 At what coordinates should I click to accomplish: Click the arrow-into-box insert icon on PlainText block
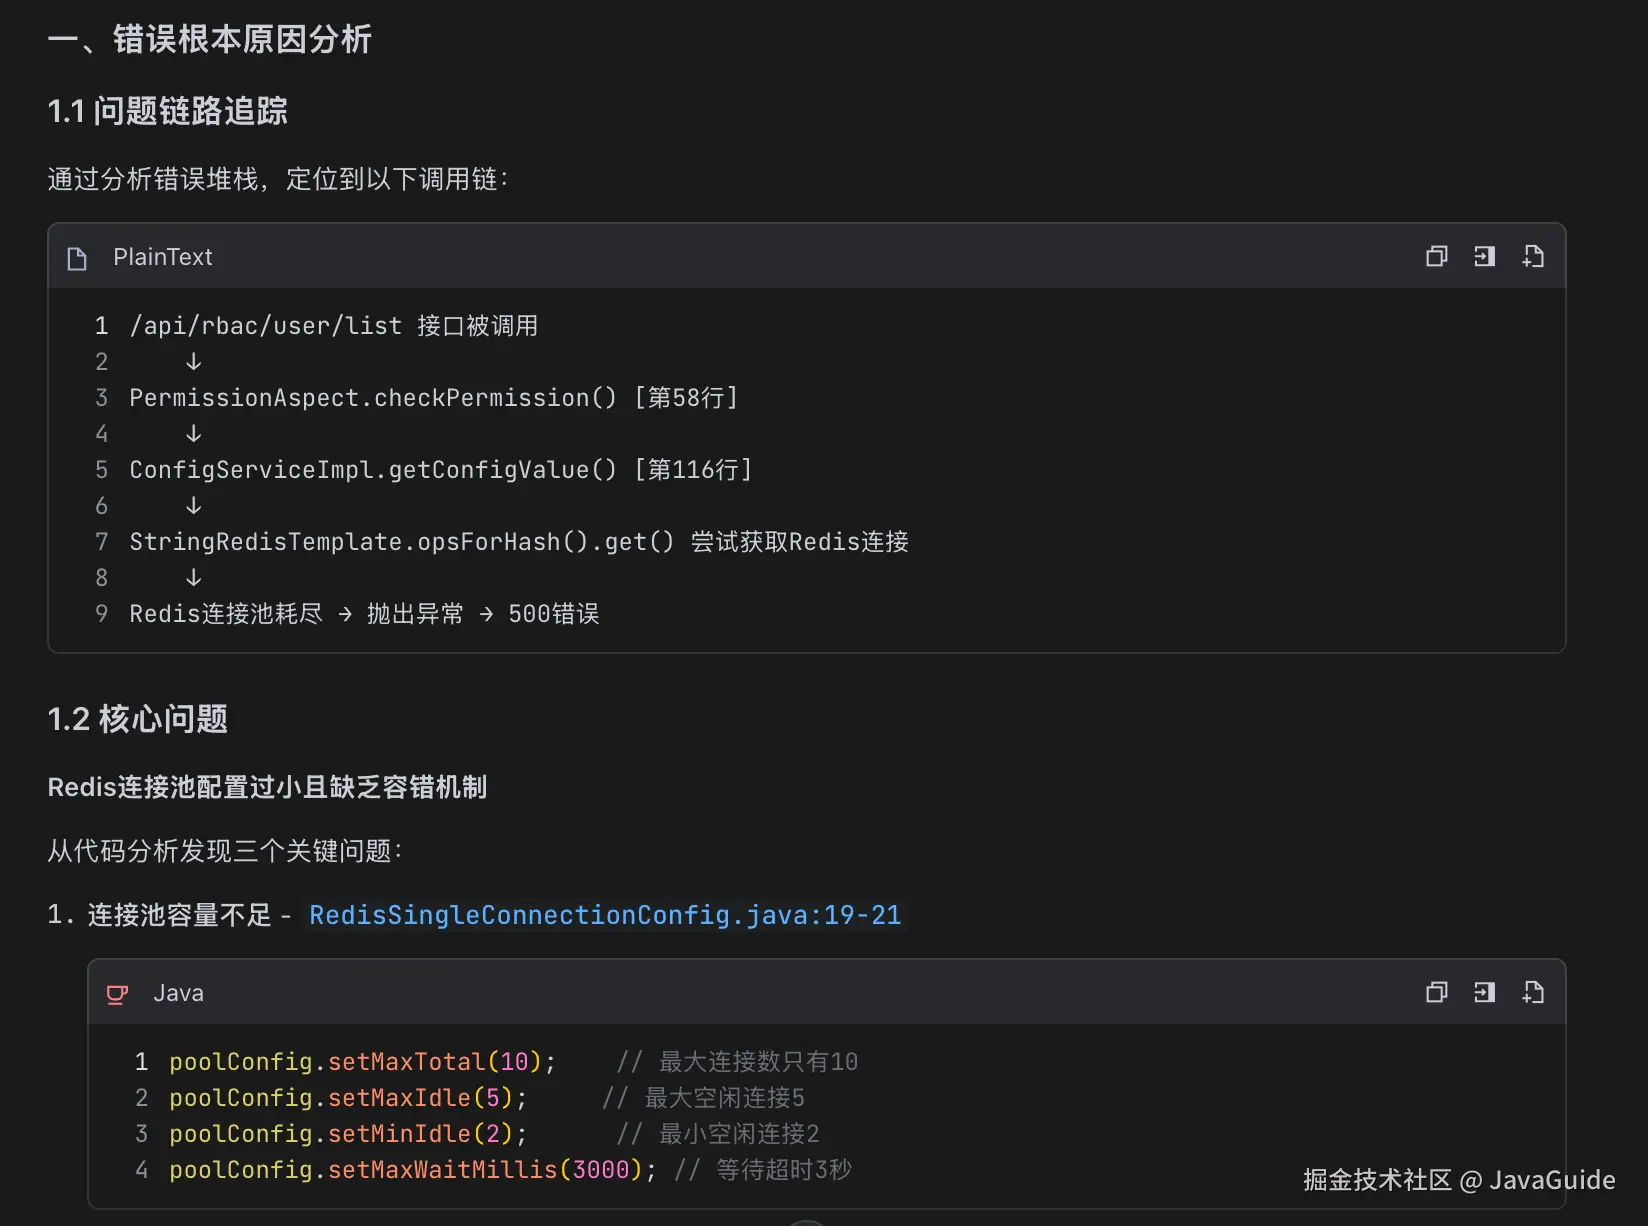point(1484,257)
